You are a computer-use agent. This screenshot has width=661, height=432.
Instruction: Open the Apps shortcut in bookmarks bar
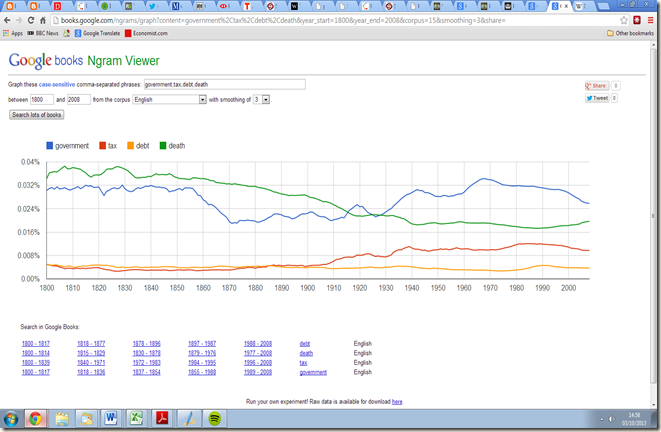pos(13,33)
